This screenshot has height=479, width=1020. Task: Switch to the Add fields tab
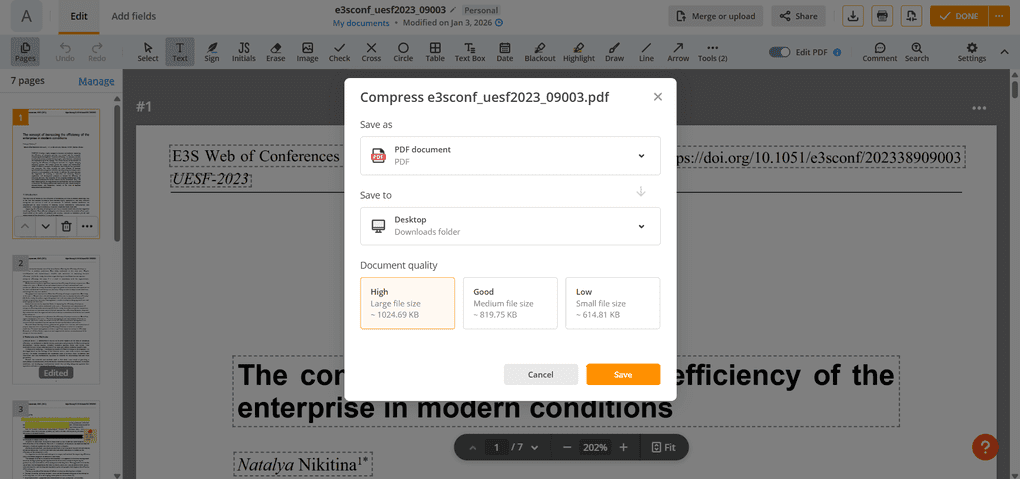tap(132, 16)
